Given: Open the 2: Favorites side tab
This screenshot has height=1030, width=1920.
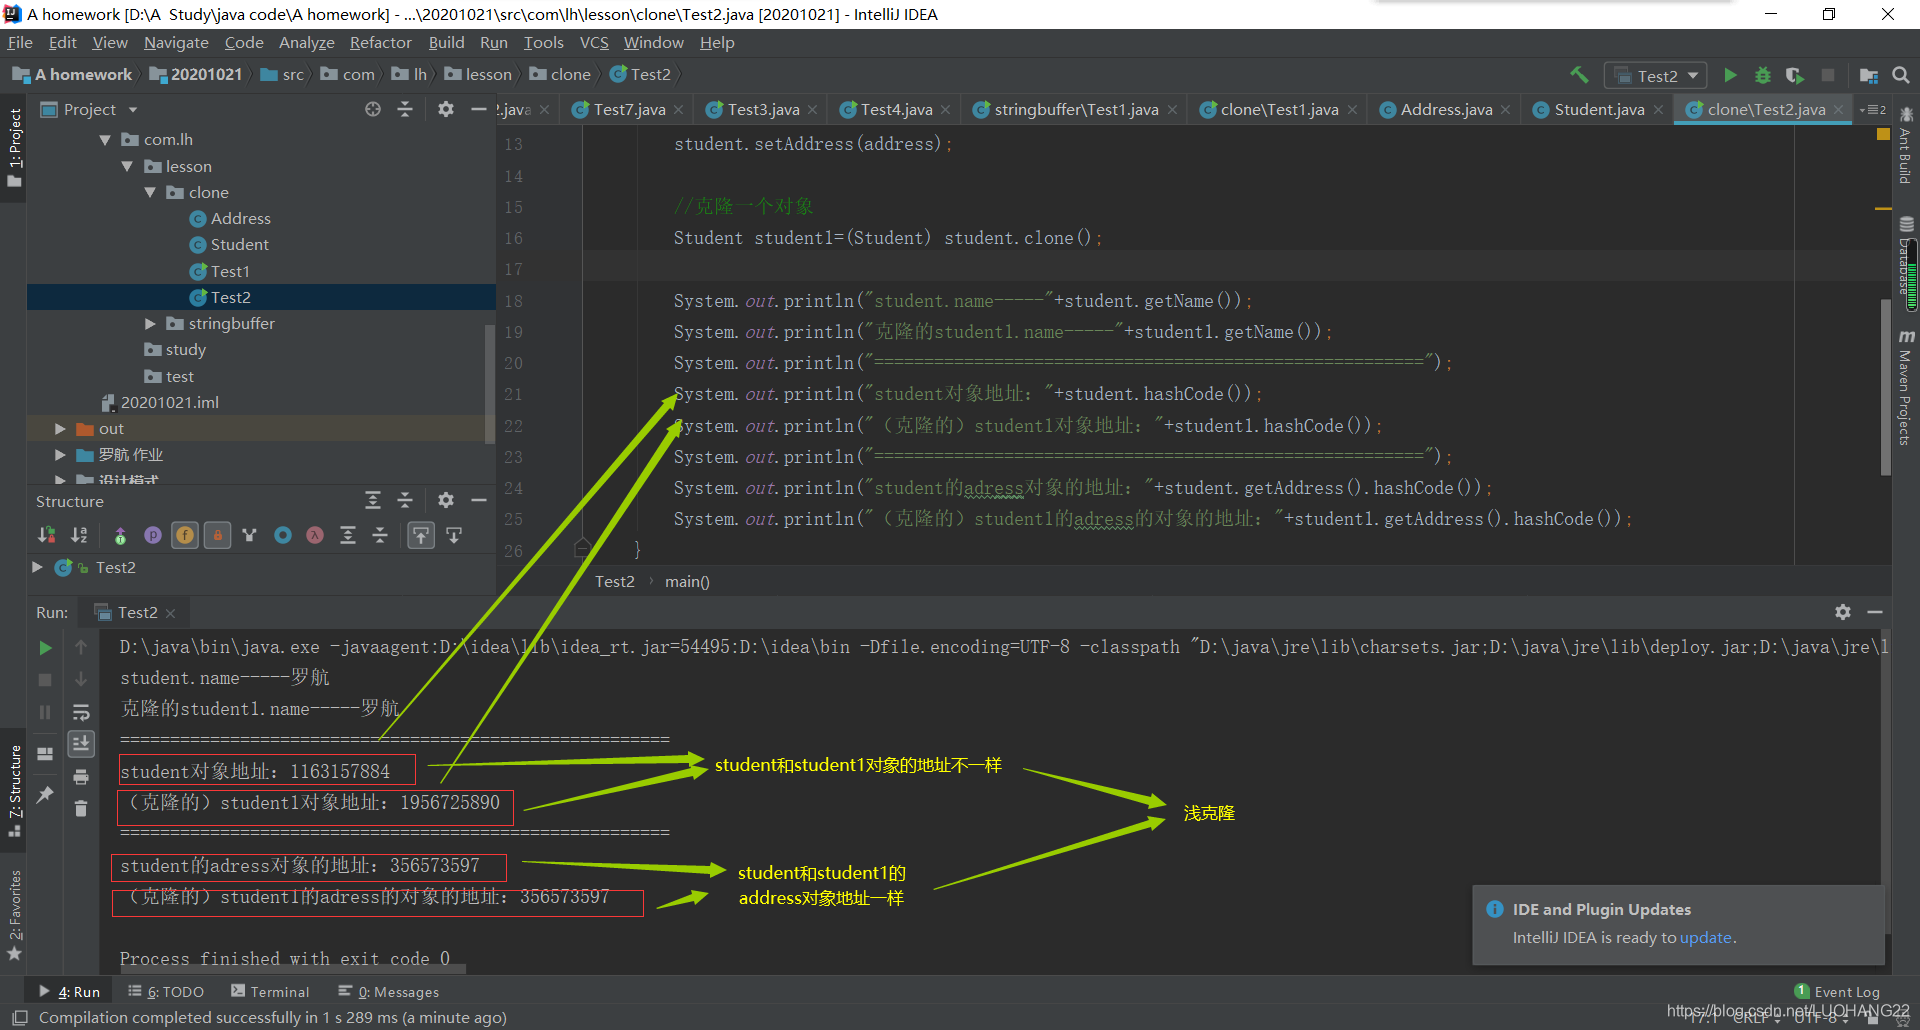Looking at the screenshot, I should click(x=15, y=915).
